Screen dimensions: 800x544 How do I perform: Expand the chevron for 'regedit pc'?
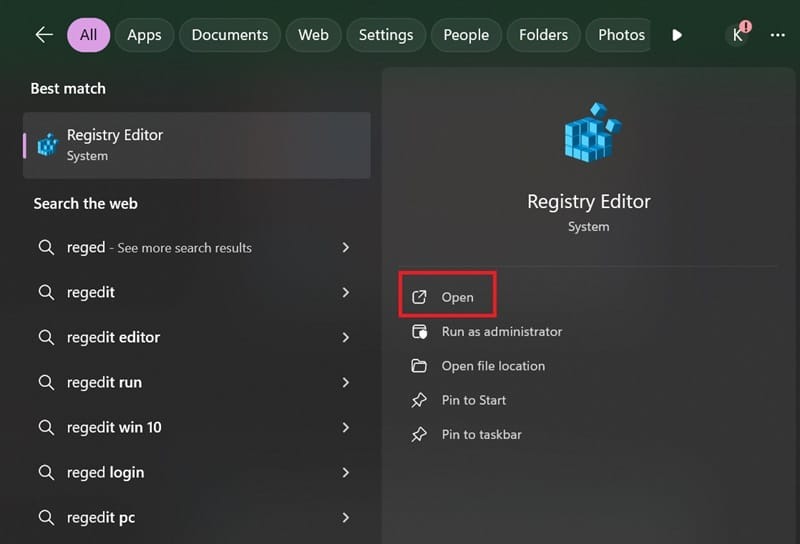tap(346, 517)
